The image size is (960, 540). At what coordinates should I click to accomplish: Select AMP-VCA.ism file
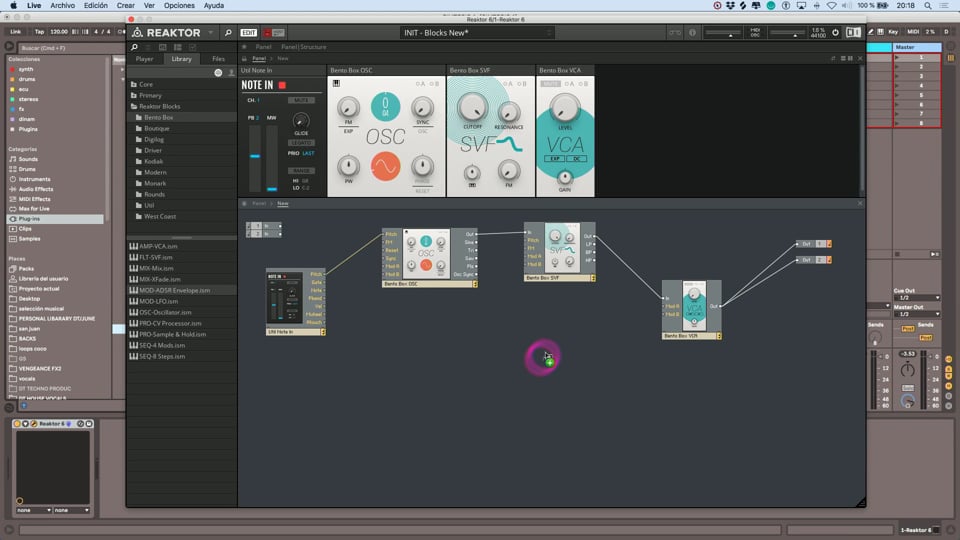[158, 246]
